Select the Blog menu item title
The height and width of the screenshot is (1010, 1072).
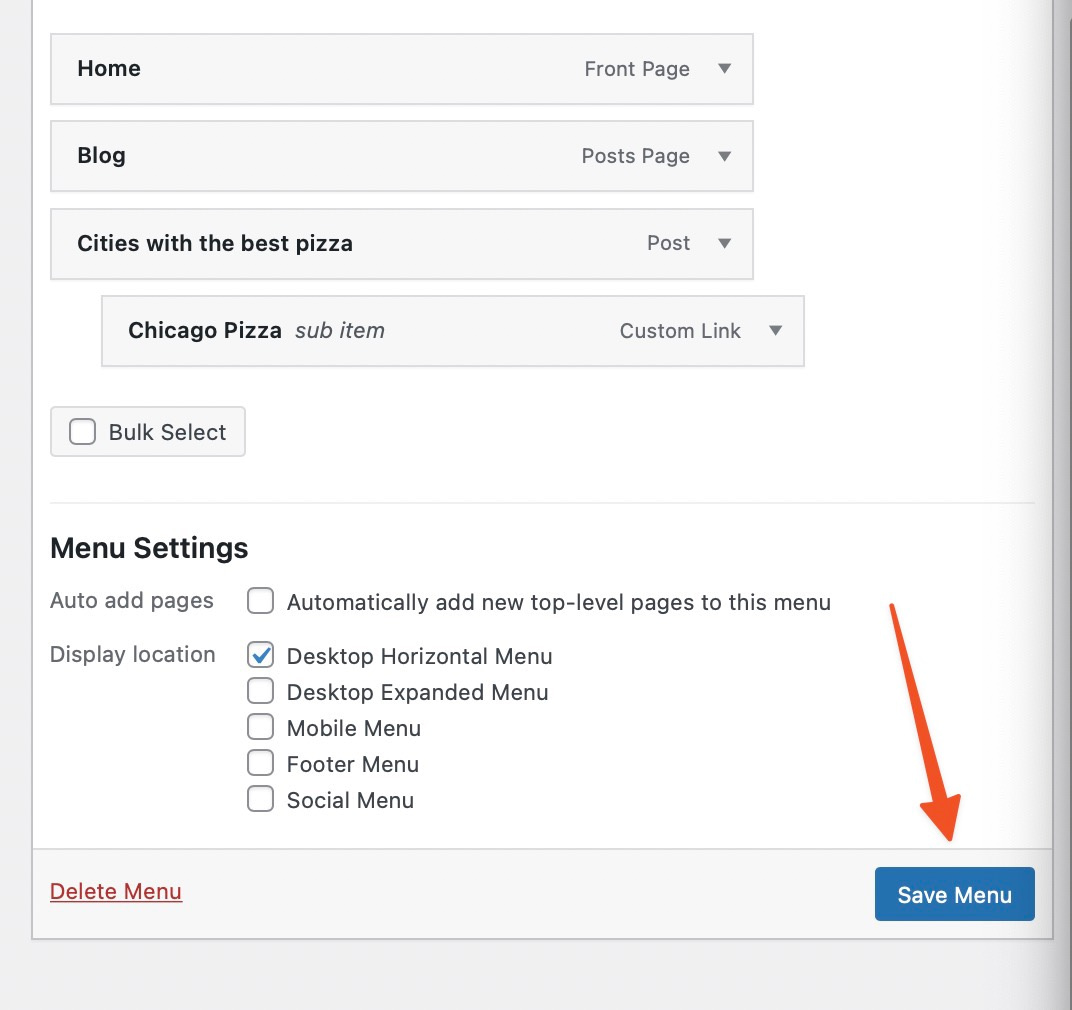(101, 156)
